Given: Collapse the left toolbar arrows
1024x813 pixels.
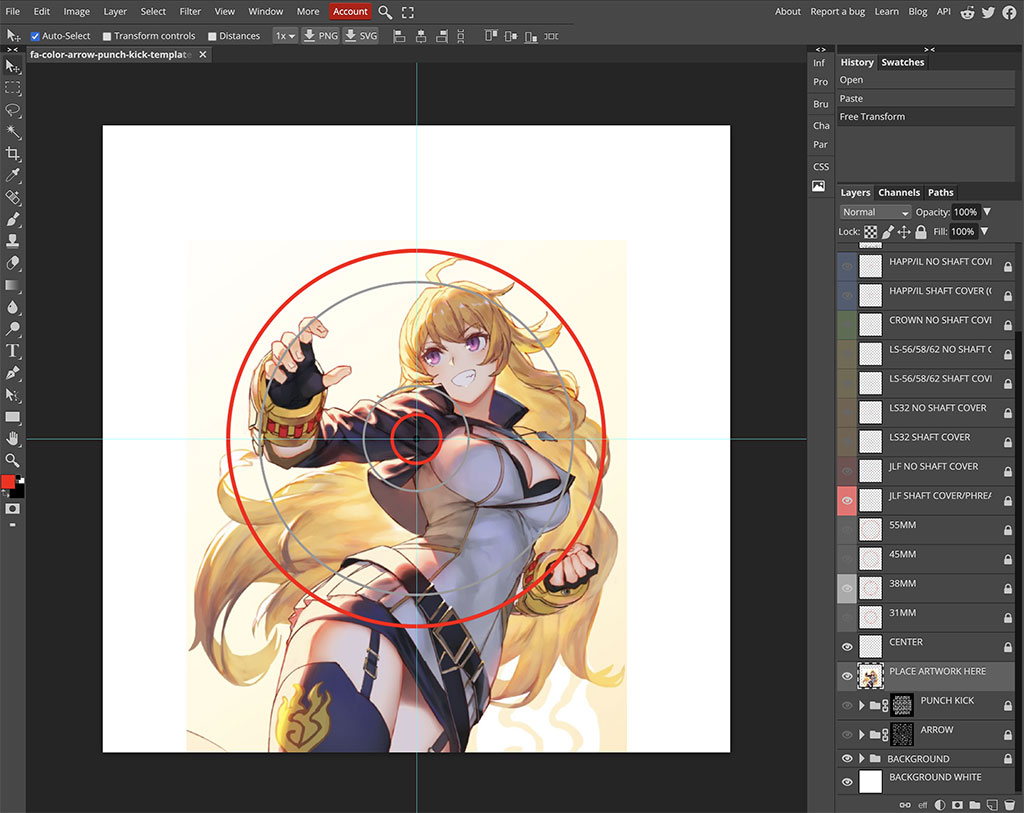Looking at the screenshot, I should click(12, 50).
